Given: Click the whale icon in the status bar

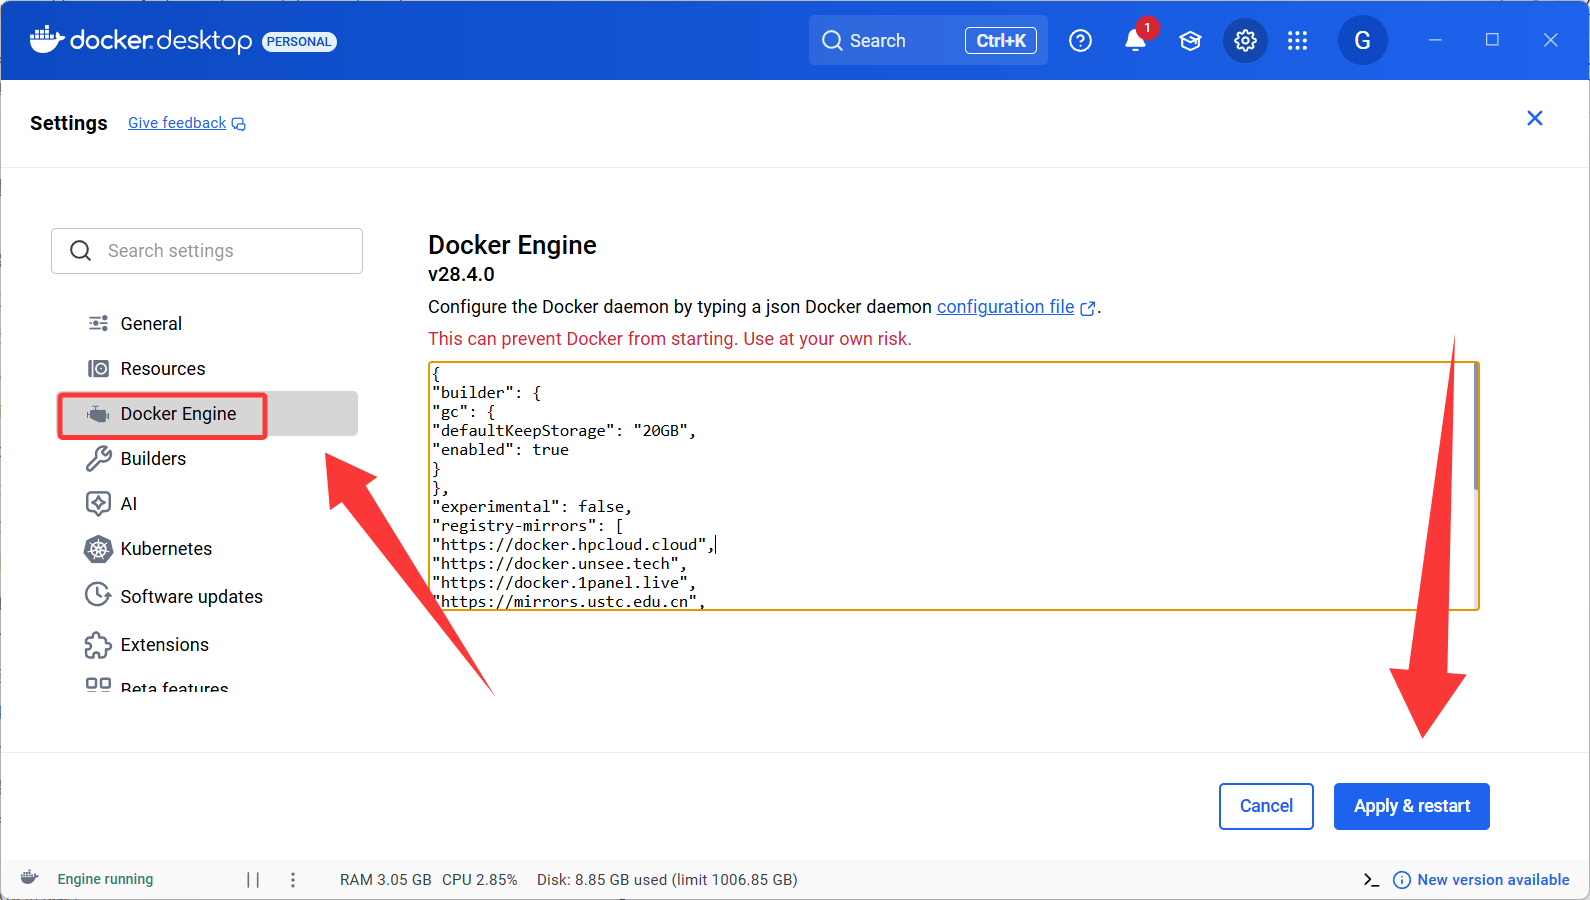Looking at the screenshot, I should click(x=30, y=878).
